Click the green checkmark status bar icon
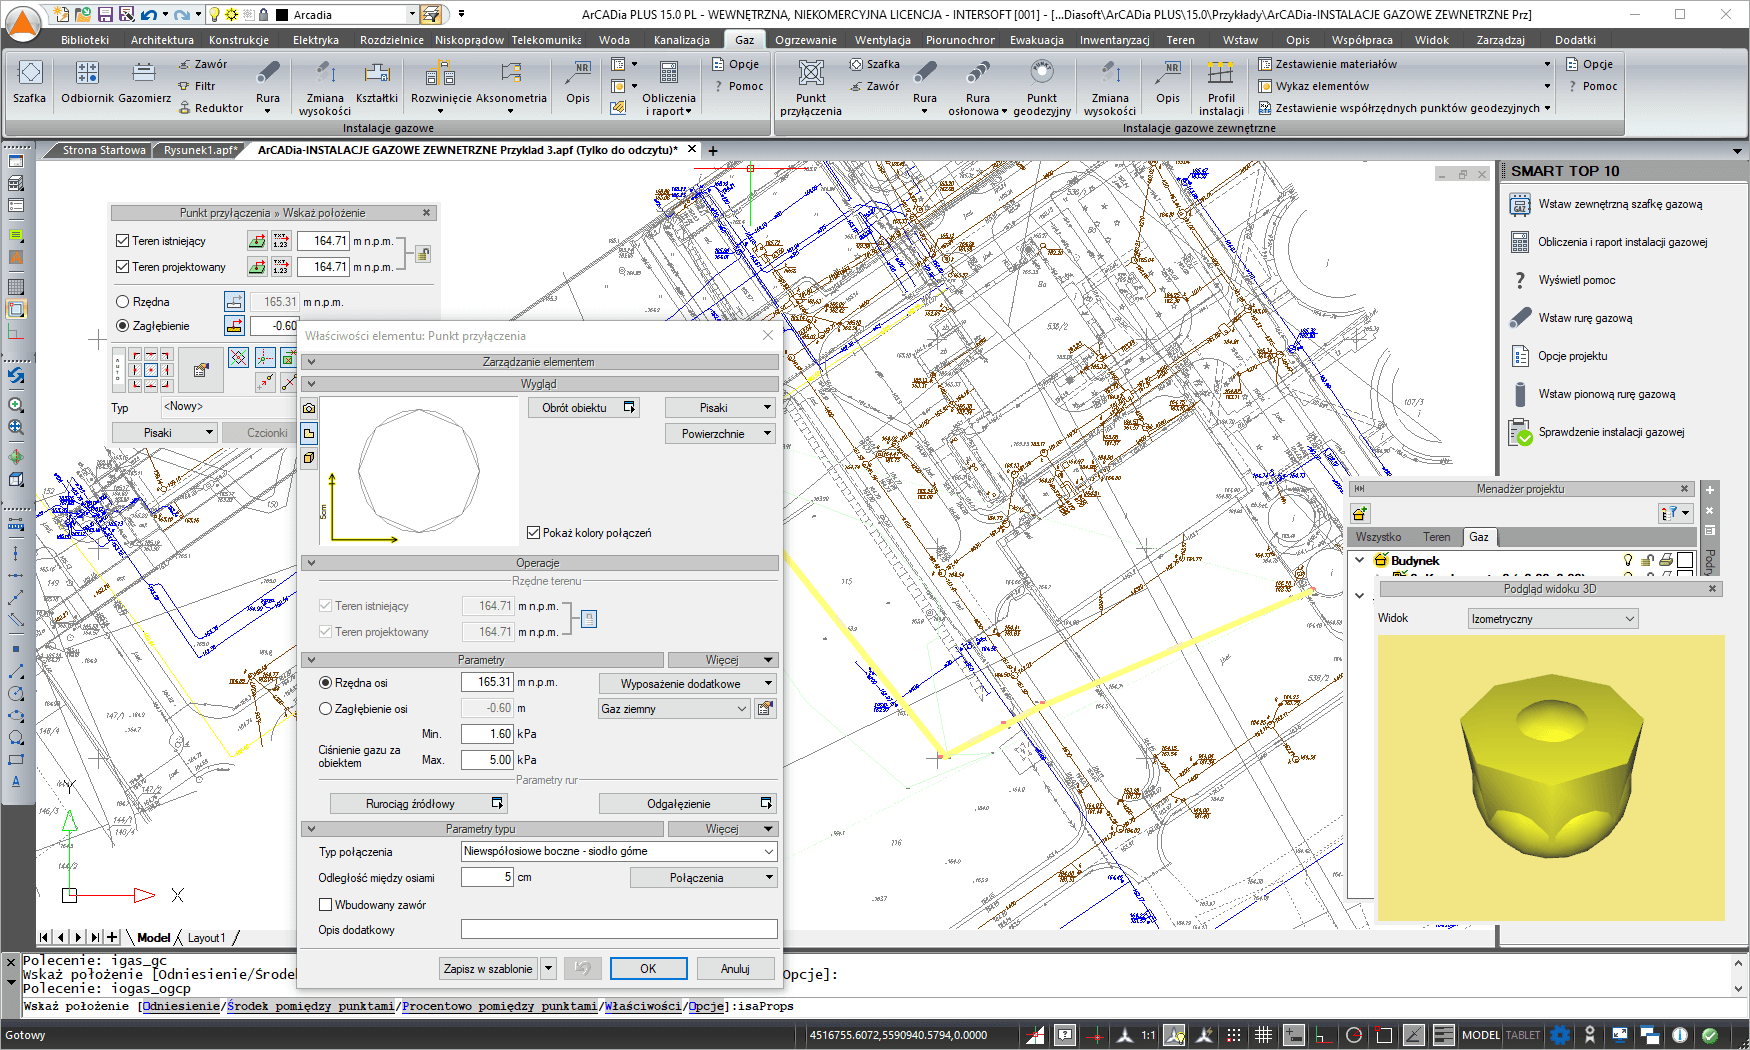1750x1050 pixels. click(1710, 1035)
